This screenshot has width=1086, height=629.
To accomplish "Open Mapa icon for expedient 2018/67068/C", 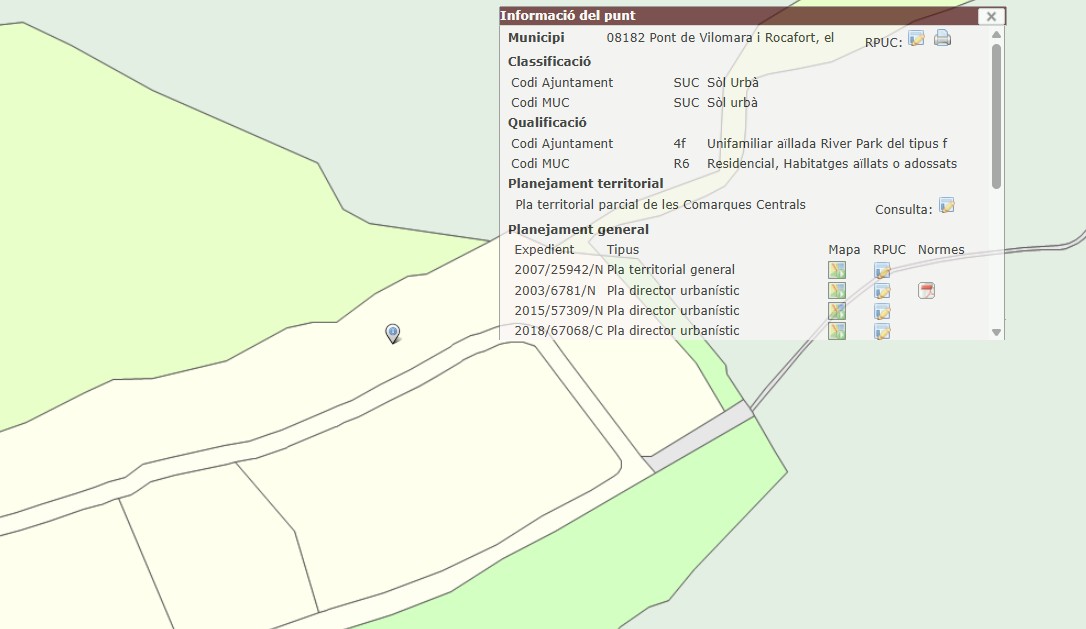I will click(x=837, y=331).
